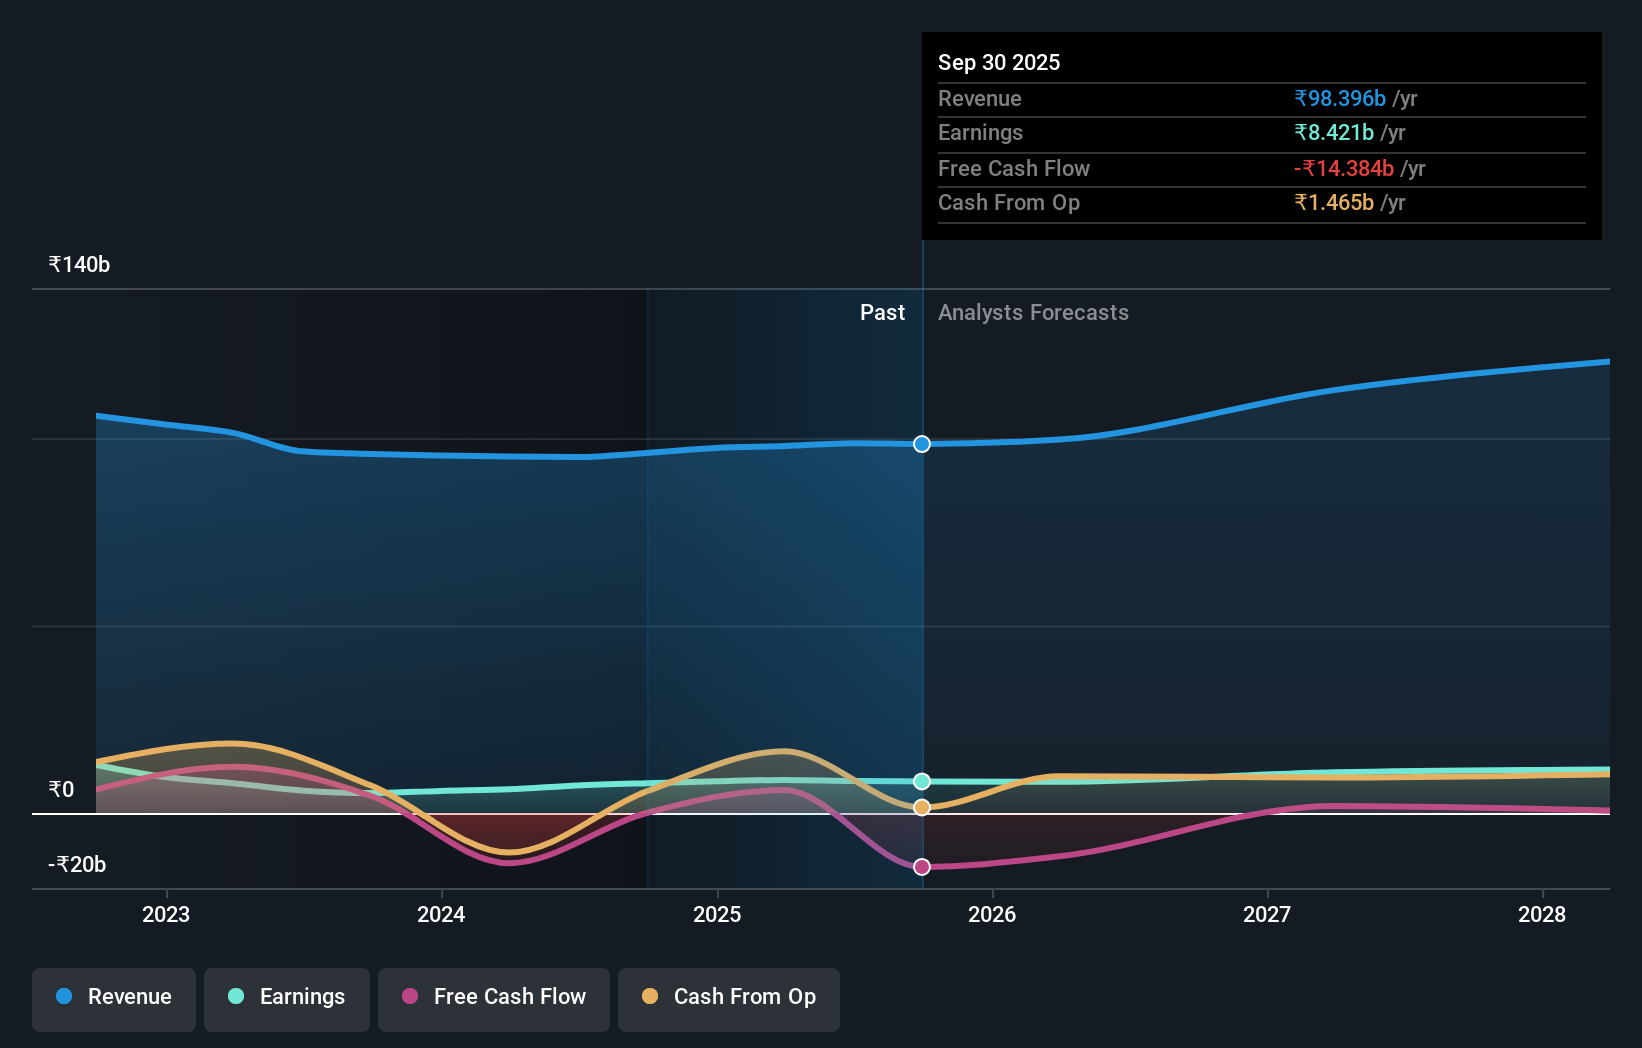The image size is (1642, 1048).
Task: Open the Past section of the chart
Action: click(882, 312)
